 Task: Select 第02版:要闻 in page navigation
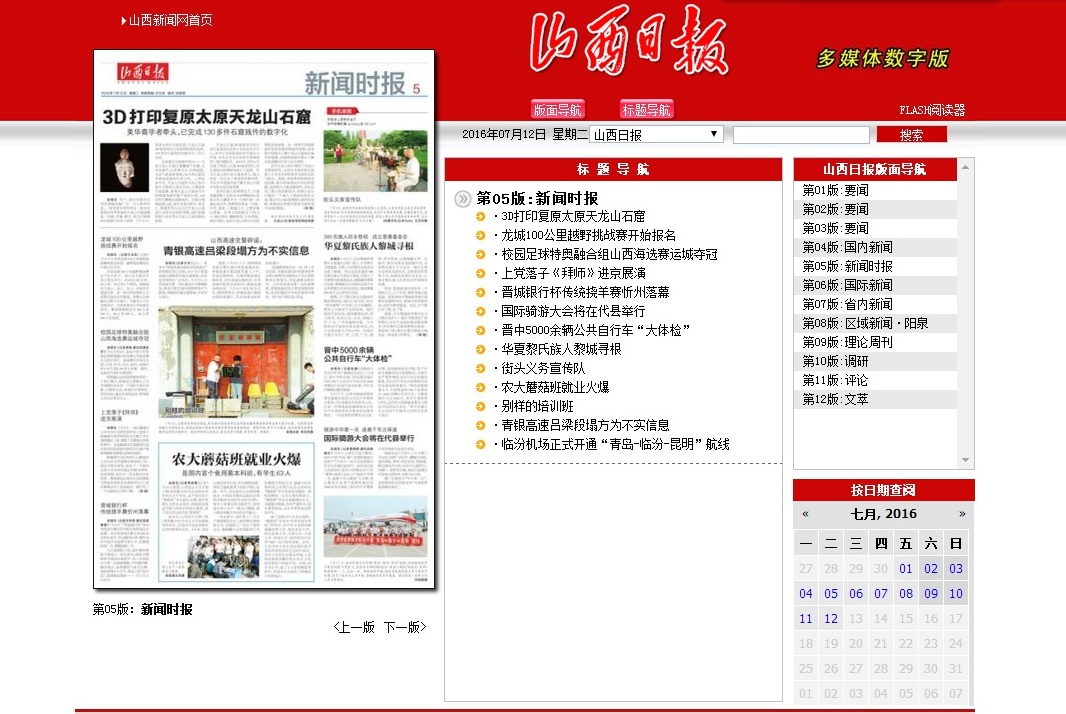tap(836, 209)
